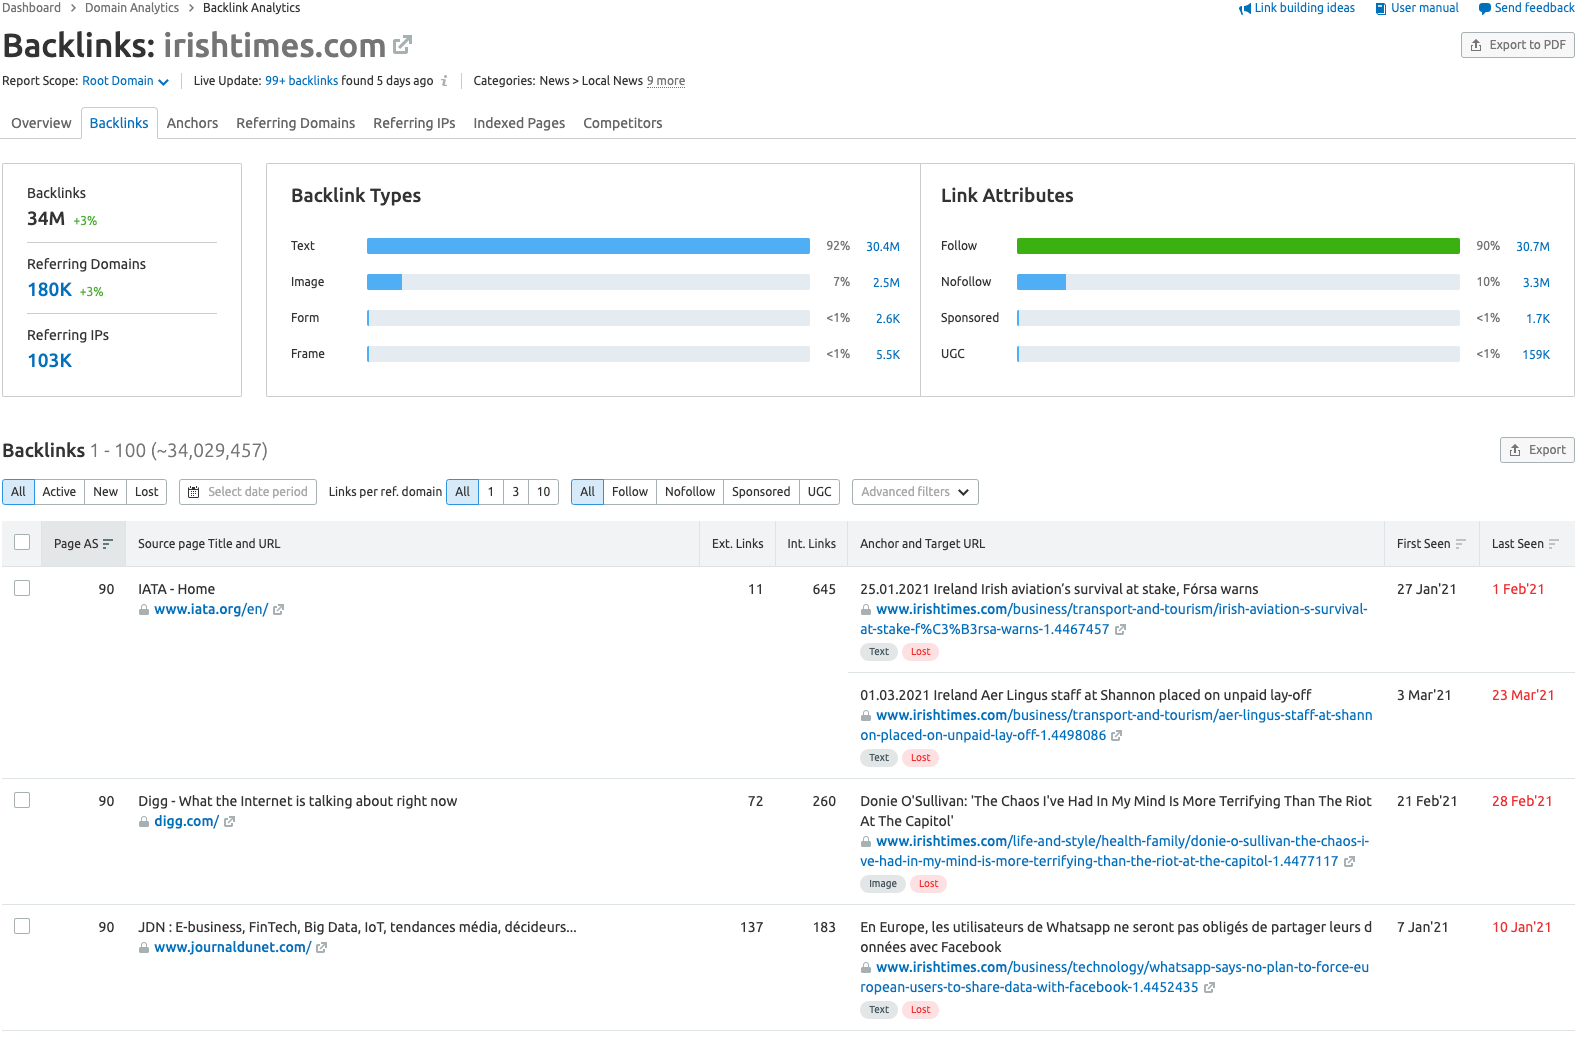This screenshot has height=1039, width=1576.
Task: Click the Image tag under Donie O'Sullivan anchor
Action: click(x=883, y=884)
